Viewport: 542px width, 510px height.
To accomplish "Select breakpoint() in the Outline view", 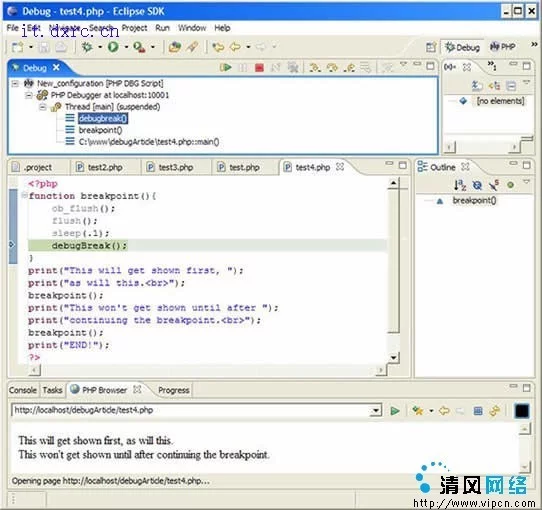I will 474,201.
